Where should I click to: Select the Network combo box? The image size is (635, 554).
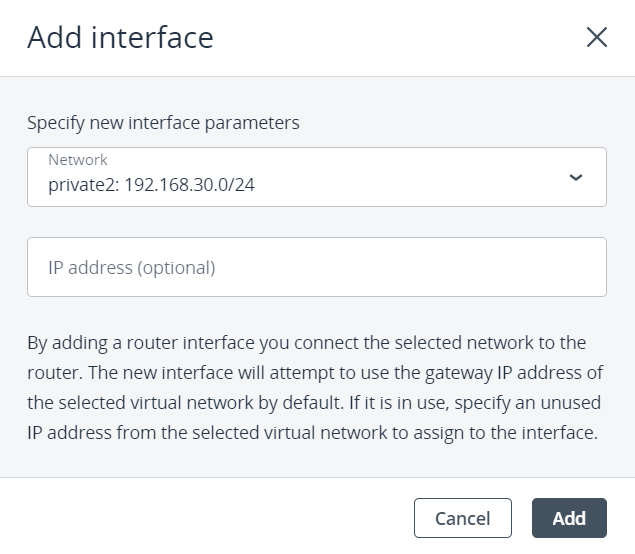pos(316,177)
